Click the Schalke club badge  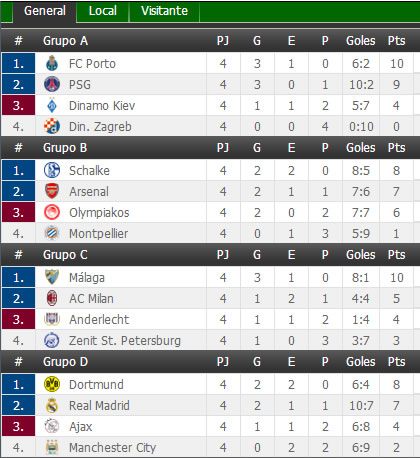point(52,170)
